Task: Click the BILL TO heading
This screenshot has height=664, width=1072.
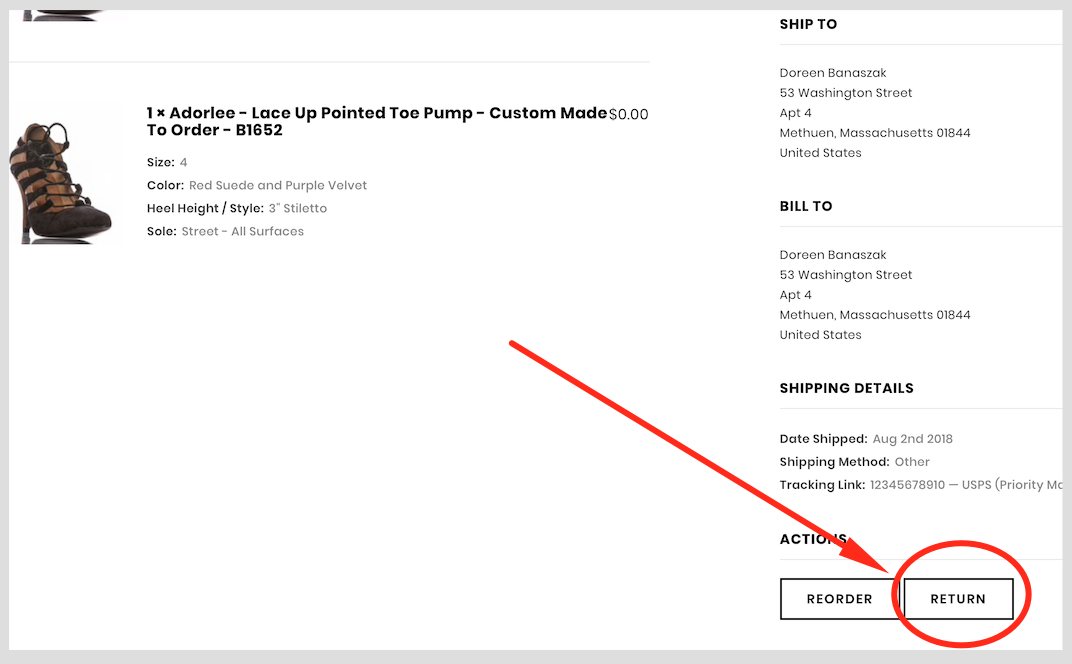Action: (806, 207)
